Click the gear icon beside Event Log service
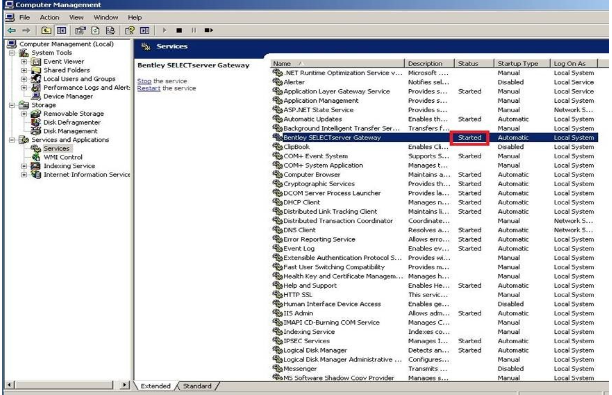This screenshot has width=612, height=395. [278, 248]
